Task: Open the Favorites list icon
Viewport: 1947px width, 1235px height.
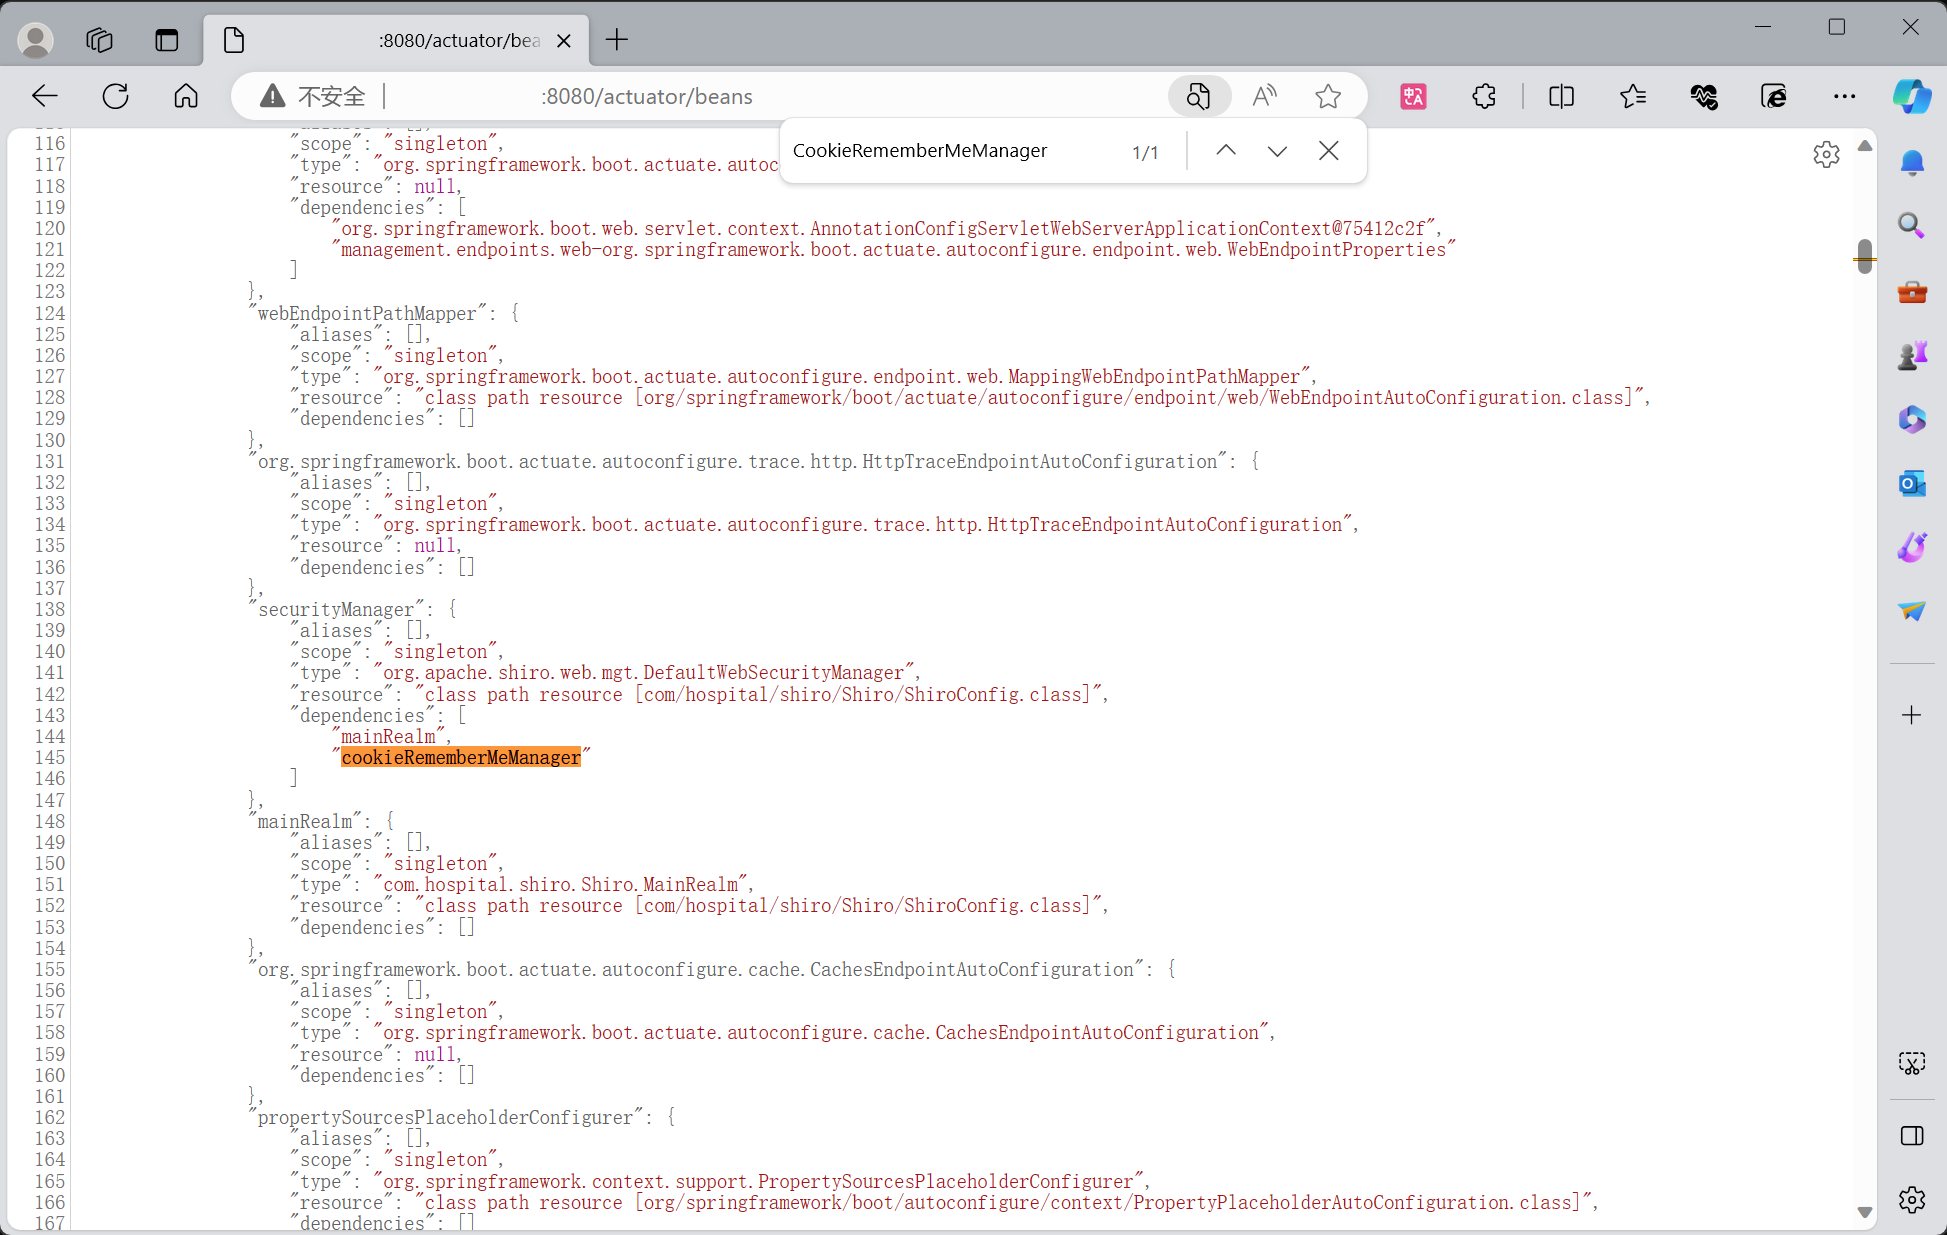Action: (x=1633, y=96)
